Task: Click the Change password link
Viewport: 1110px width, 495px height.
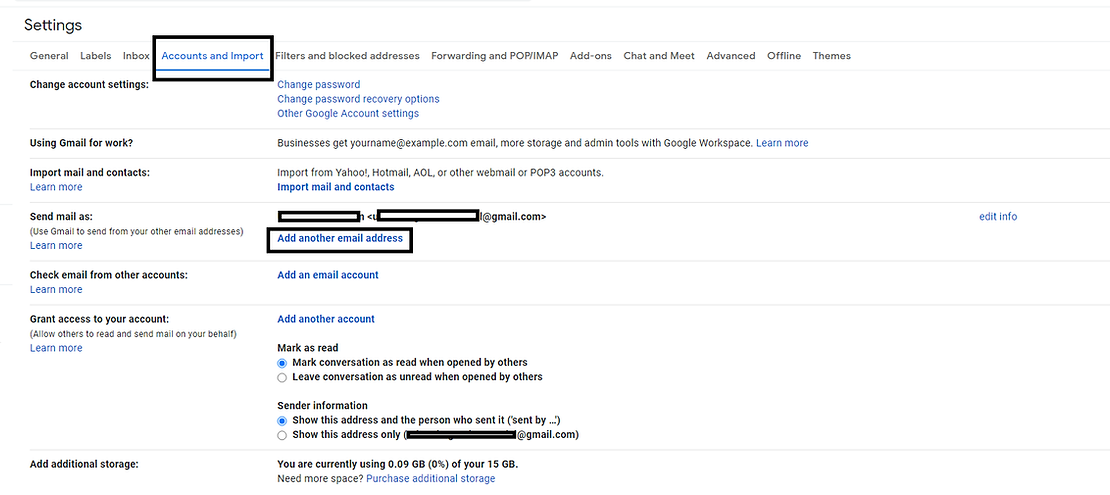Action: pos(318,85)
